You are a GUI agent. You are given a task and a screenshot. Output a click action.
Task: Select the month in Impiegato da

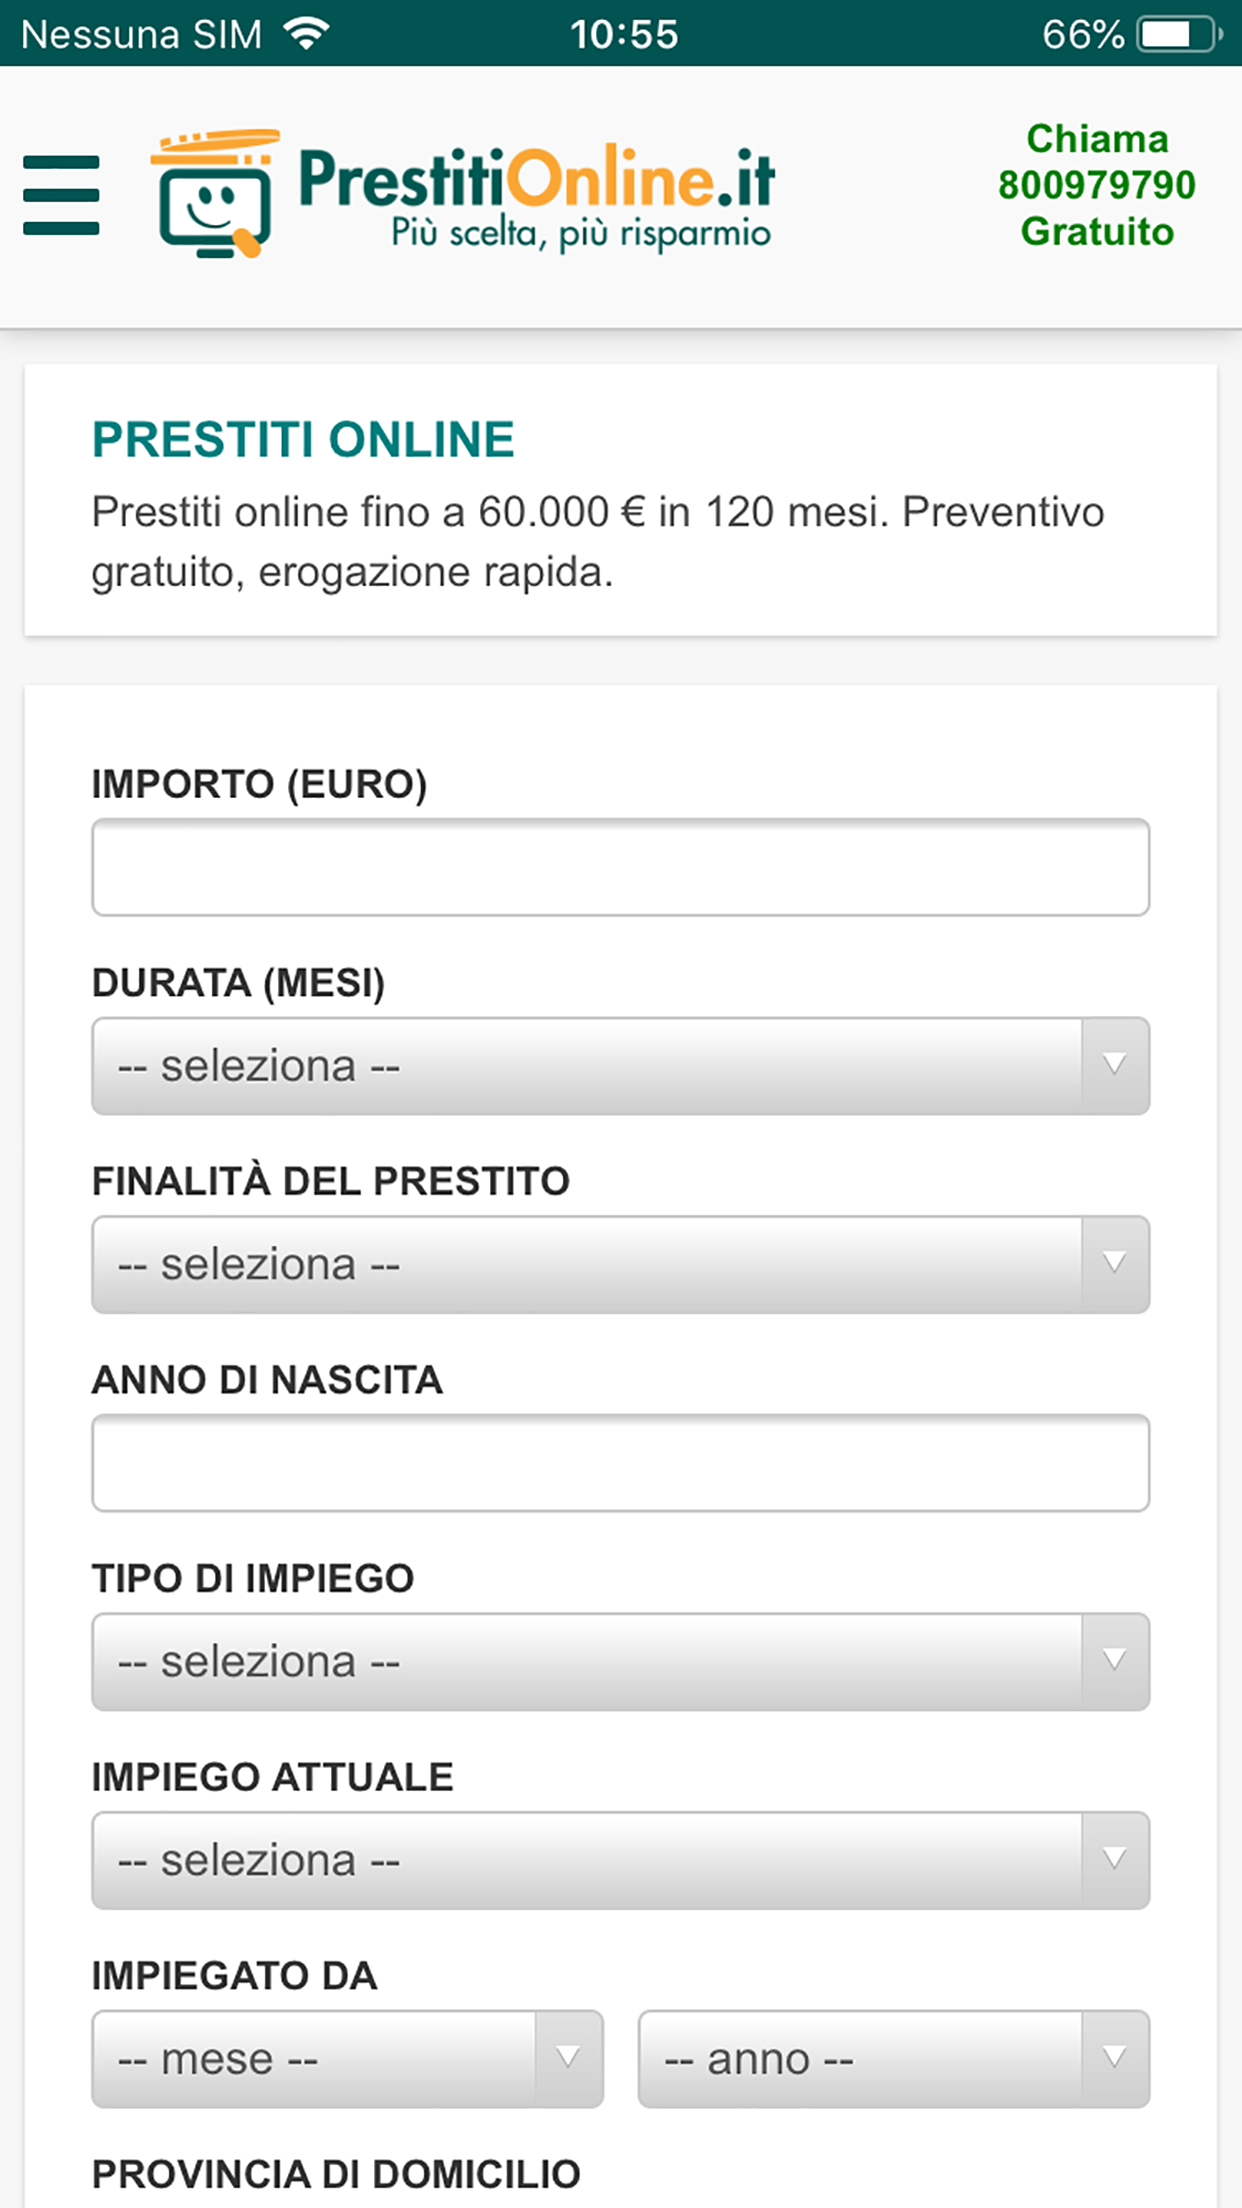(314, 2059)
